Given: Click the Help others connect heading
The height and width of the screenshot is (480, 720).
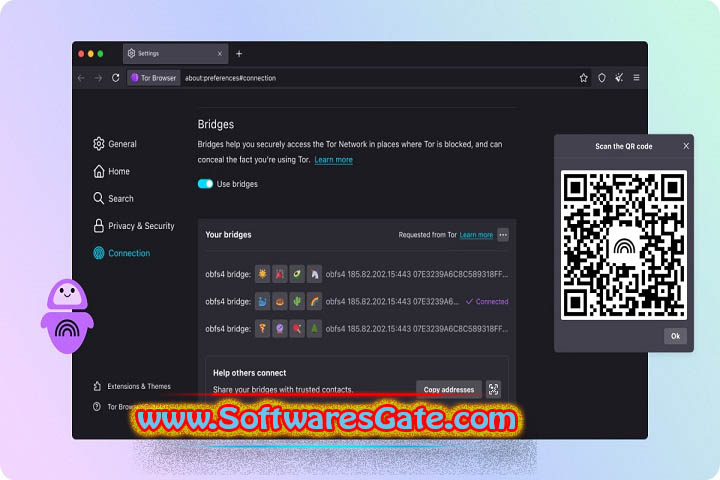Looking at the screenshot, I should pos(249,373).
